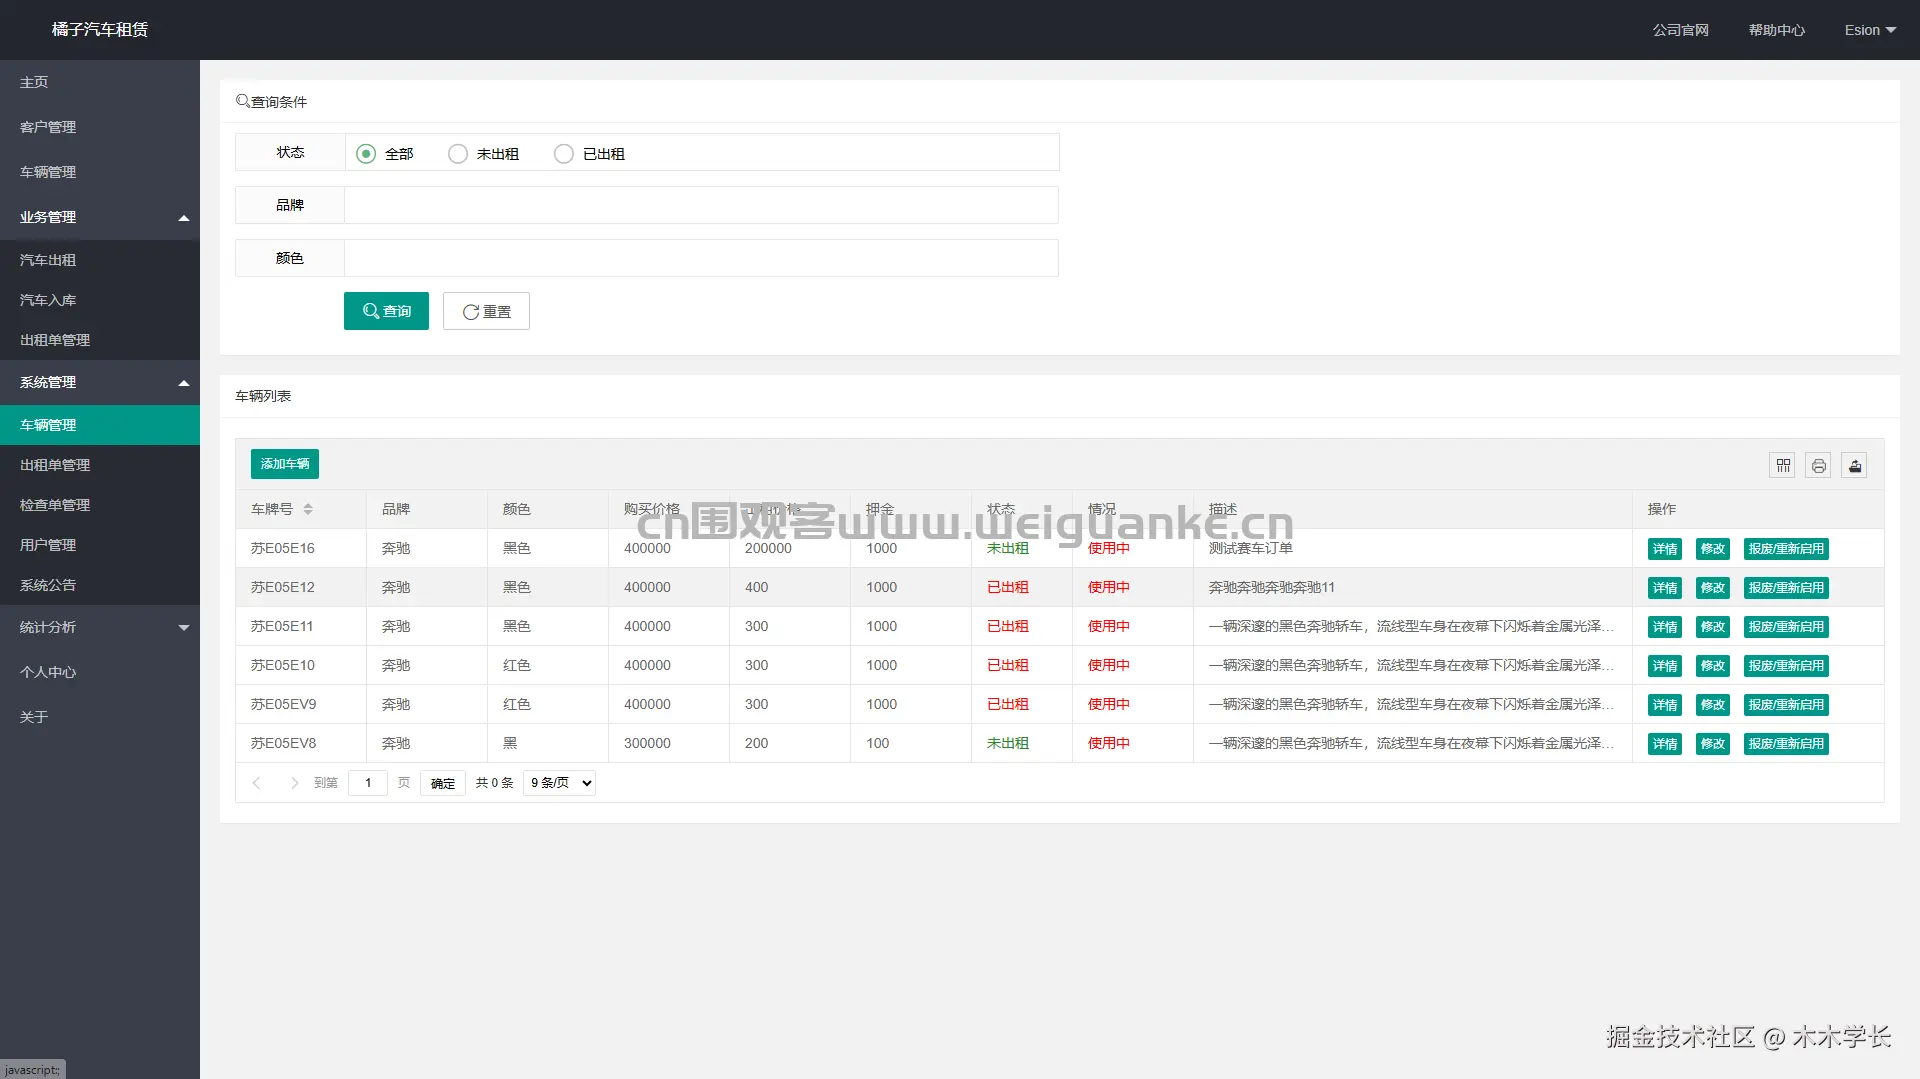Viewport: 1920px width, 1079px height.
Task: Click 修改 for vehicle 苏E05EV8
Action: pyautogui.click(x=1713, y=744)
